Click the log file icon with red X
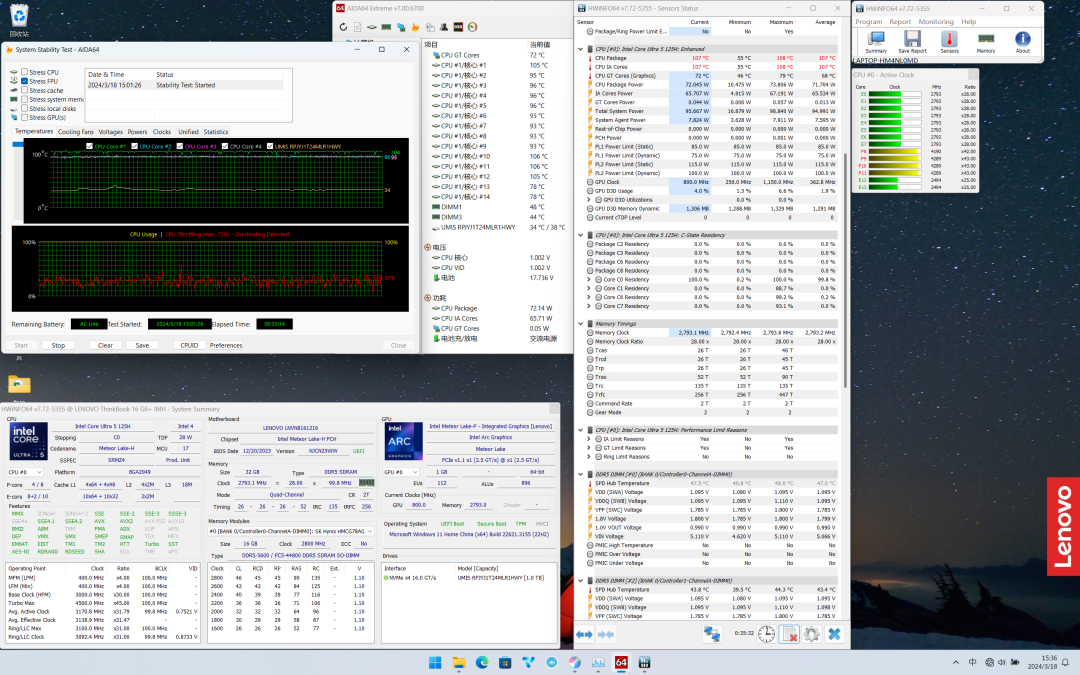Screen dimensions: 1080x675 pos(789,634)
